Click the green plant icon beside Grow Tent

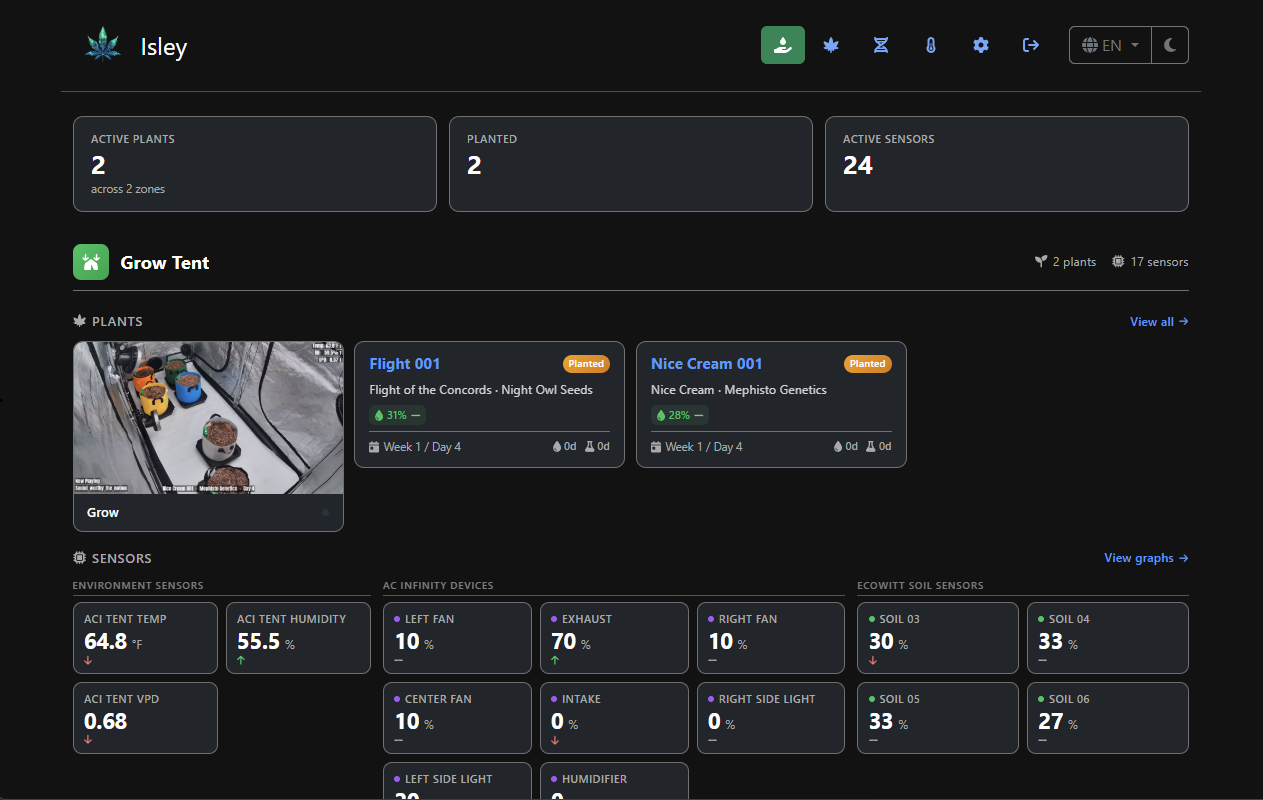pos(91,262)
